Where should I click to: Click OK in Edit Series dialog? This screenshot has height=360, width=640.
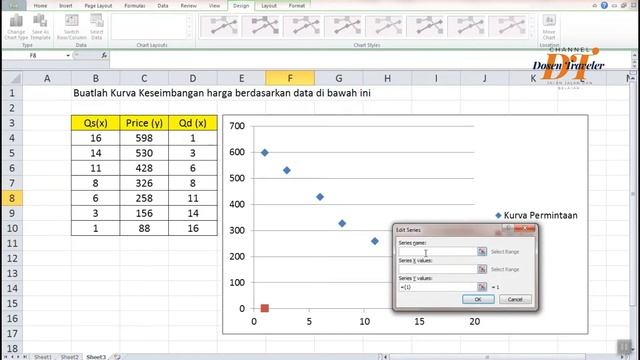(478, 299)
